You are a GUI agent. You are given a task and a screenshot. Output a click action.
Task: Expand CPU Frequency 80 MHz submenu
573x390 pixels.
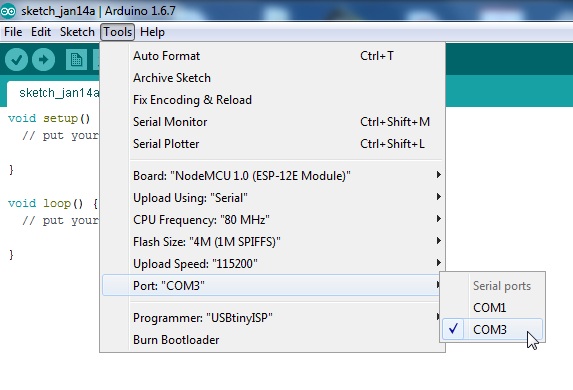(x=272, y=220)
